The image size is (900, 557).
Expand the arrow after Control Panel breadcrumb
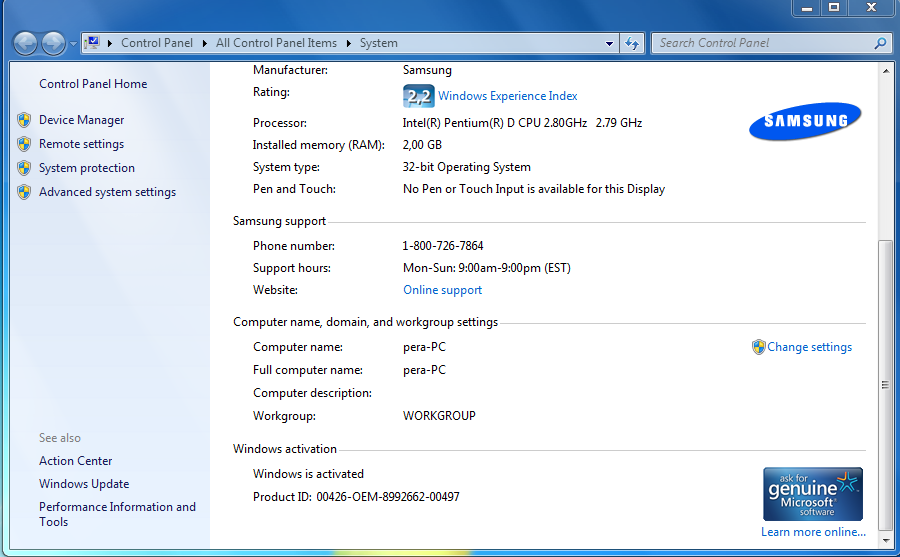pyautogui.click(x=205, y=43)
